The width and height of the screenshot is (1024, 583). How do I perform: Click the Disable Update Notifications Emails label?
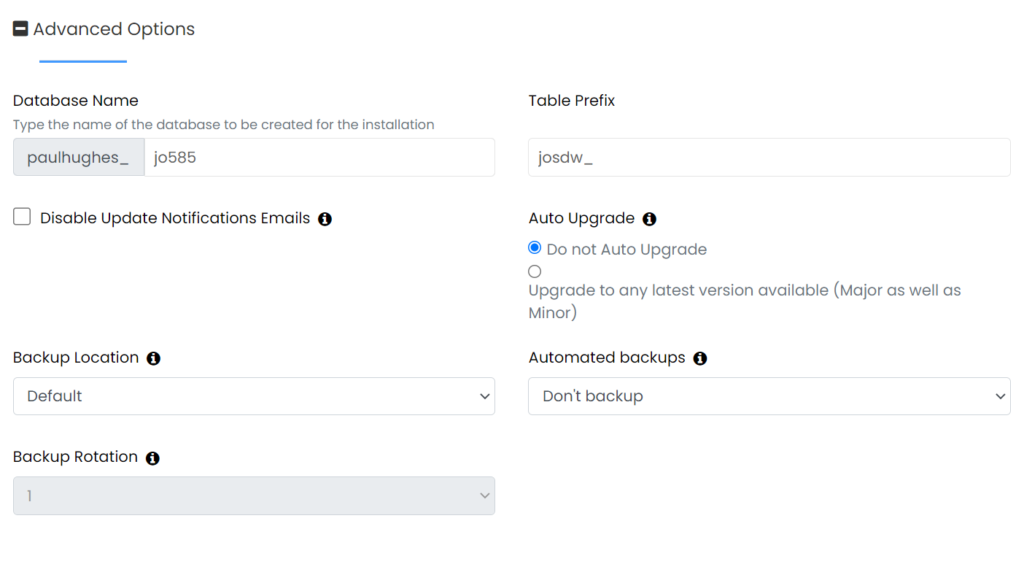coord(175,218)
